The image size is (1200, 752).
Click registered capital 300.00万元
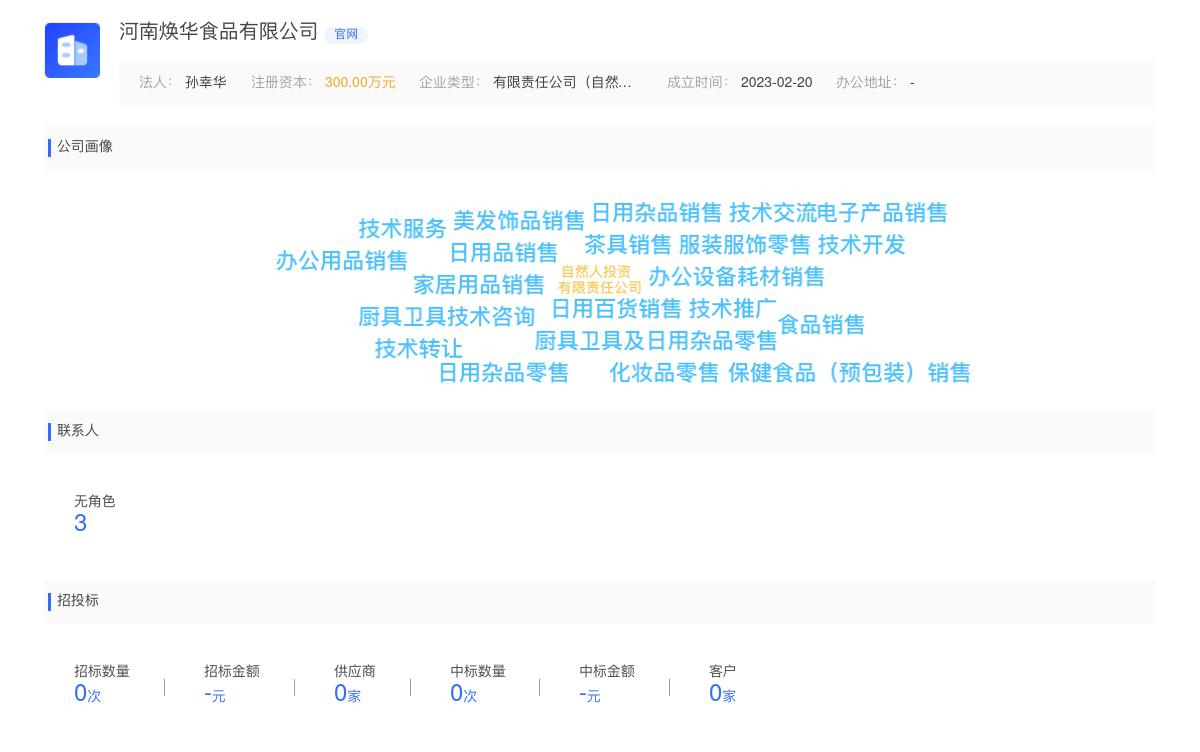(360, 82)
